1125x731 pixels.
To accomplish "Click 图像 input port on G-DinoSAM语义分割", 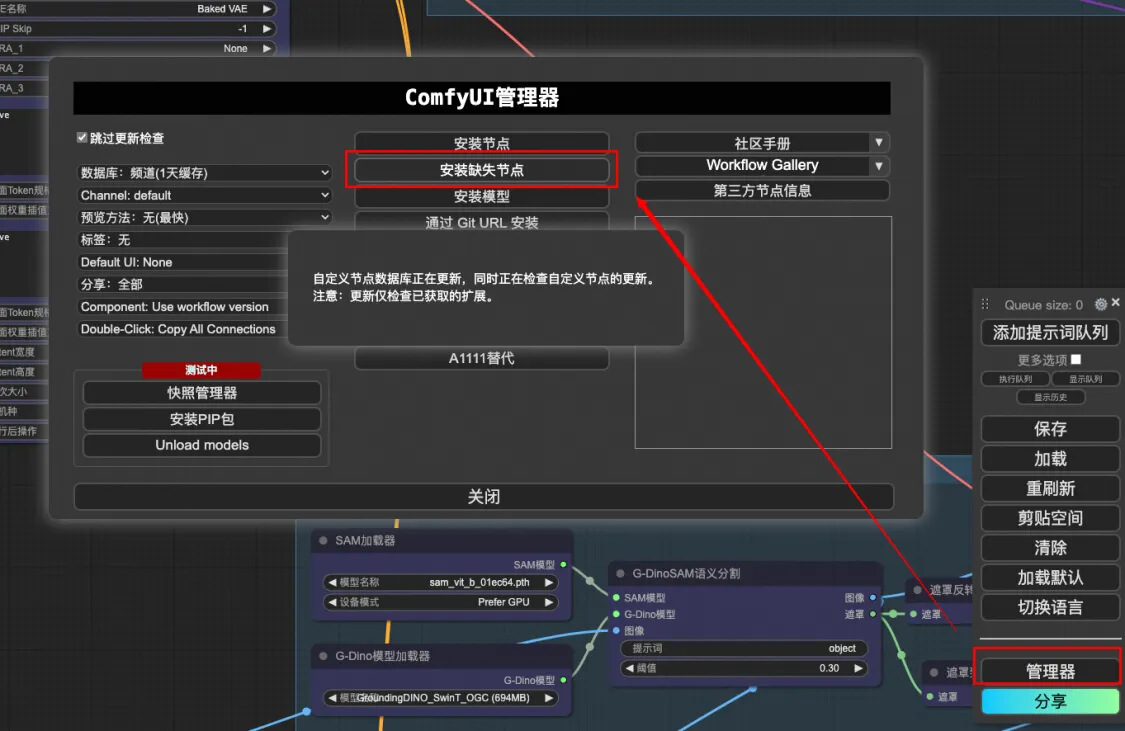I will pyautogui.click(x=616, y=631).
